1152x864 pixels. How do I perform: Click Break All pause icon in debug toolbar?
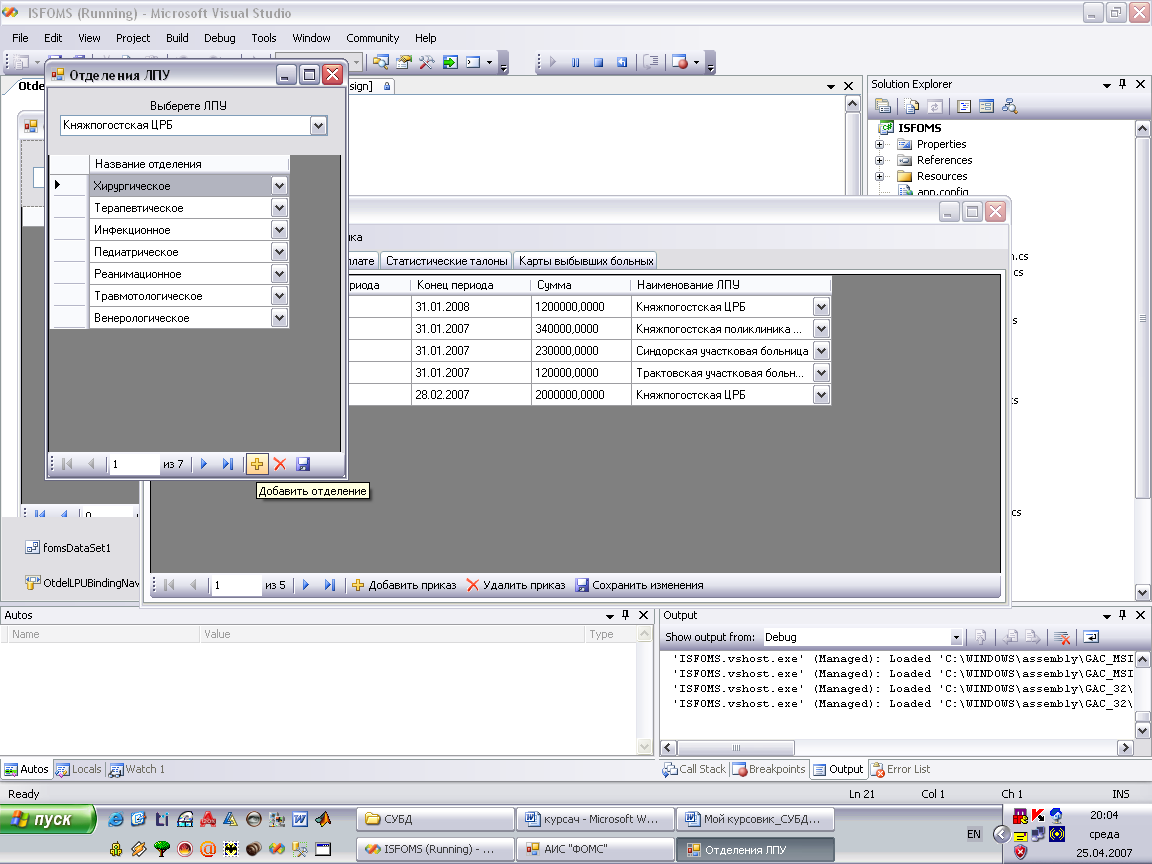coord(575,62)
